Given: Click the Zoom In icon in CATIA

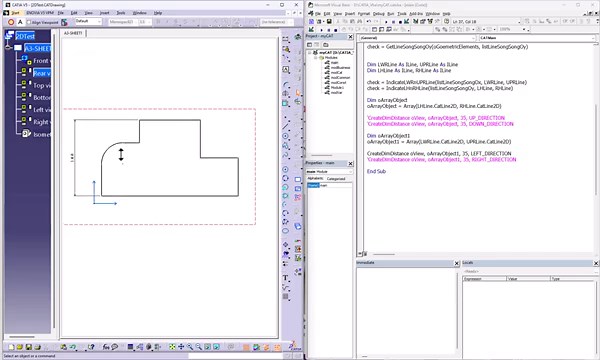Looking at the screenshot, I should pos(190,347).
